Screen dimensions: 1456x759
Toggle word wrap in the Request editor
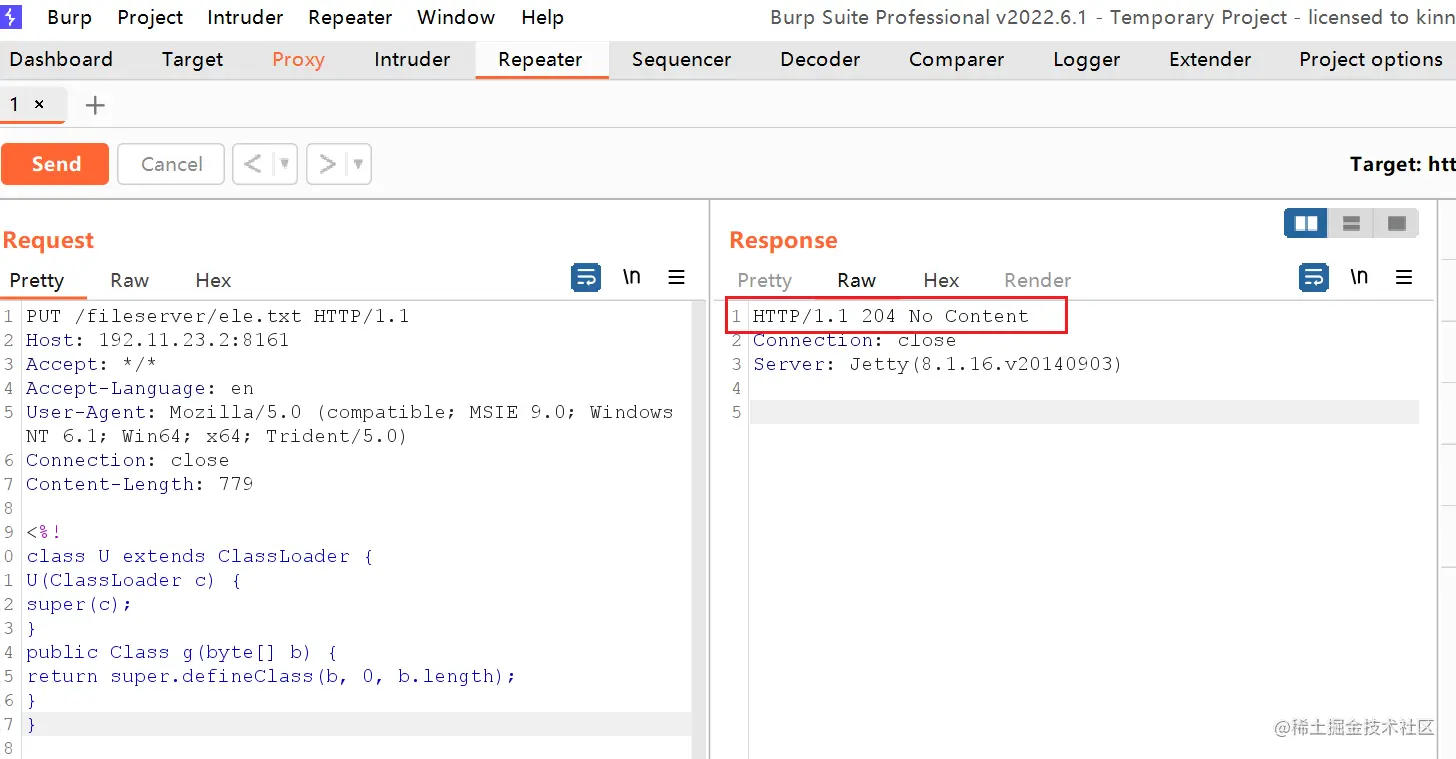point(586,278)
